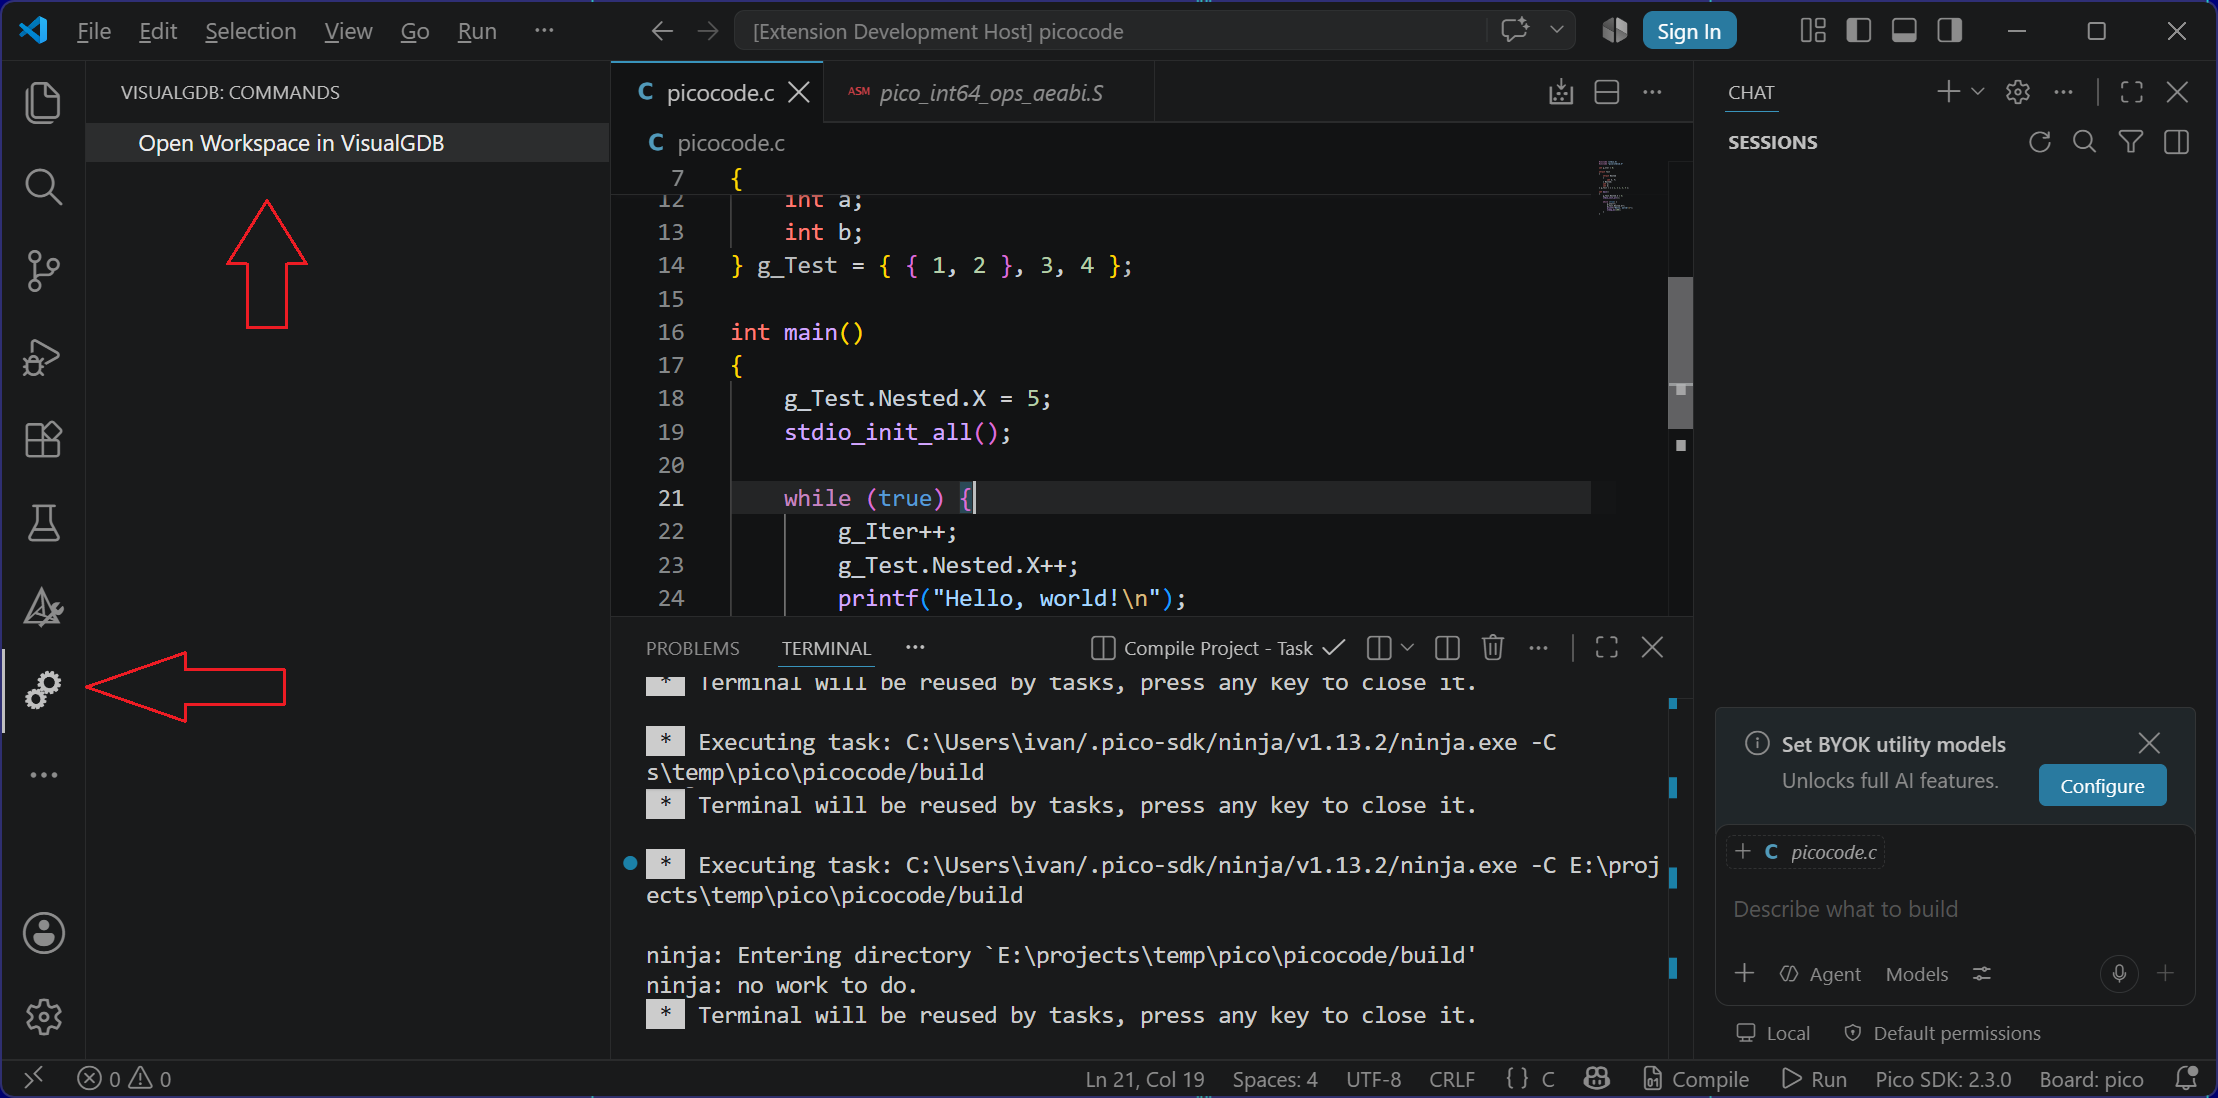Open the Accounts menu icon
Viewport: 2218px width, 1098px height.
[x=43, y=933]
